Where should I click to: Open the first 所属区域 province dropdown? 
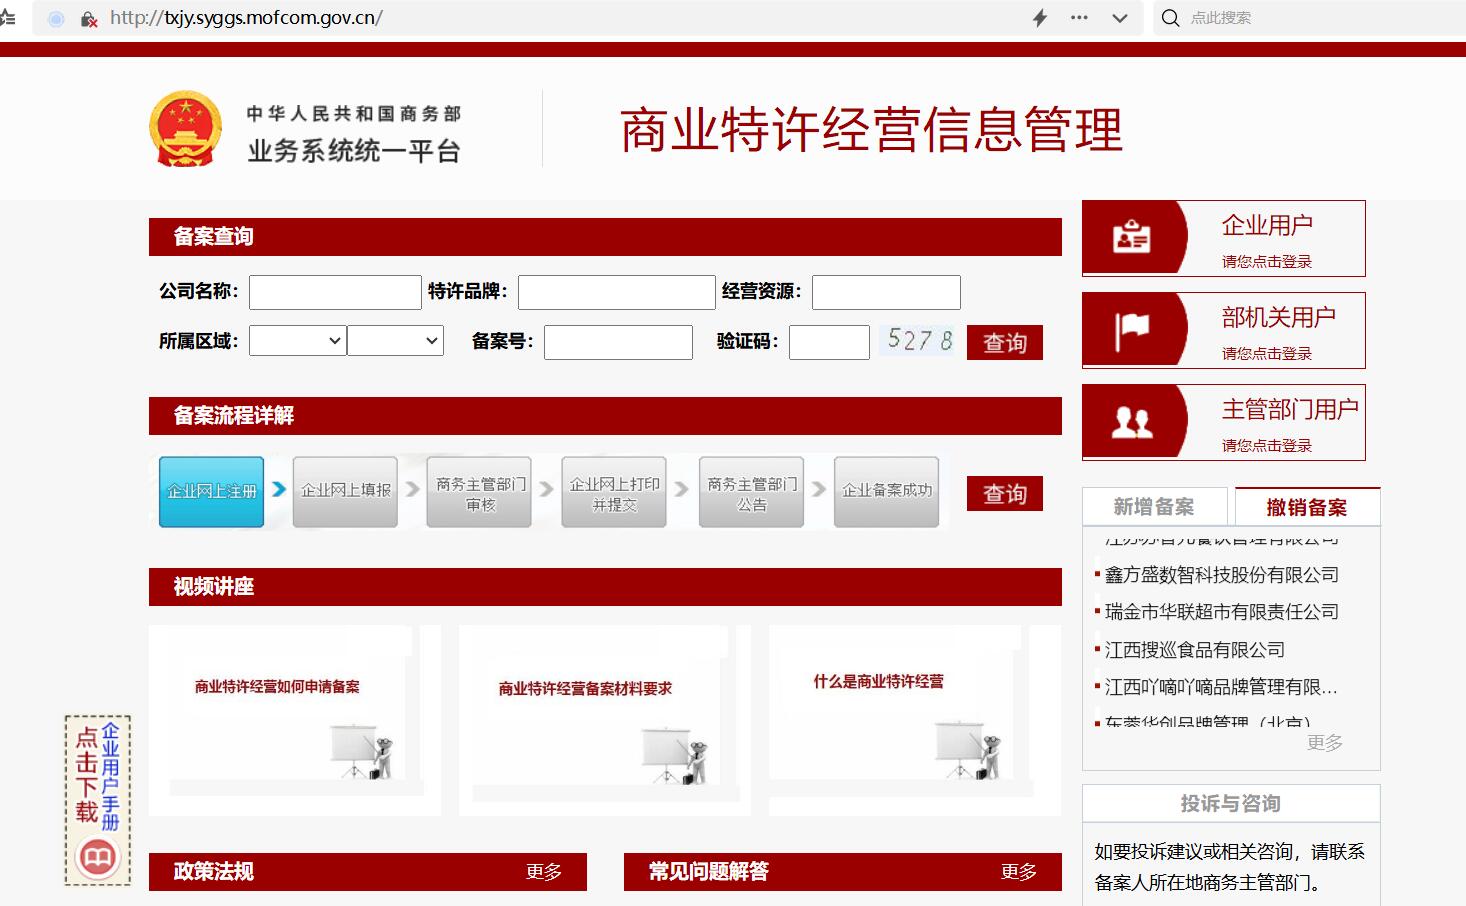click(297, 341)
